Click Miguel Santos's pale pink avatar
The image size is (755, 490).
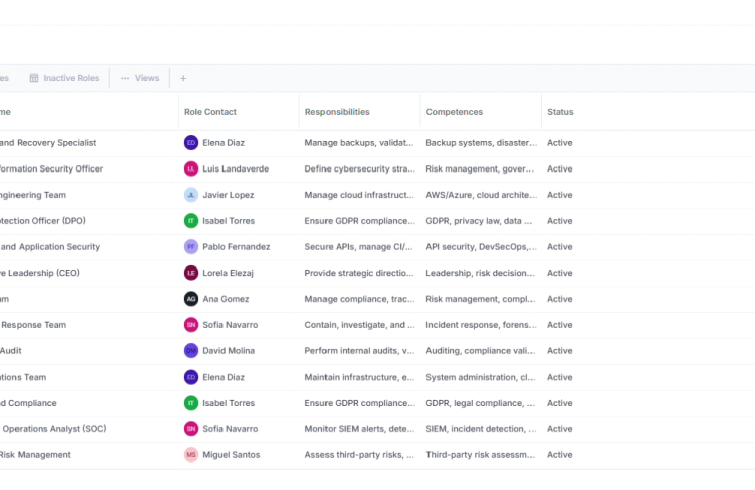tap(191, 455)
